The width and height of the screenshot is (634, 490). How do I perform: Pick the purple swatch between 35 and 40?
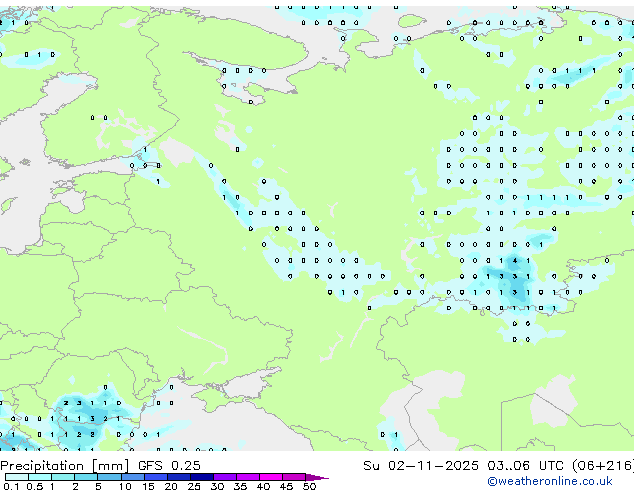247,477
